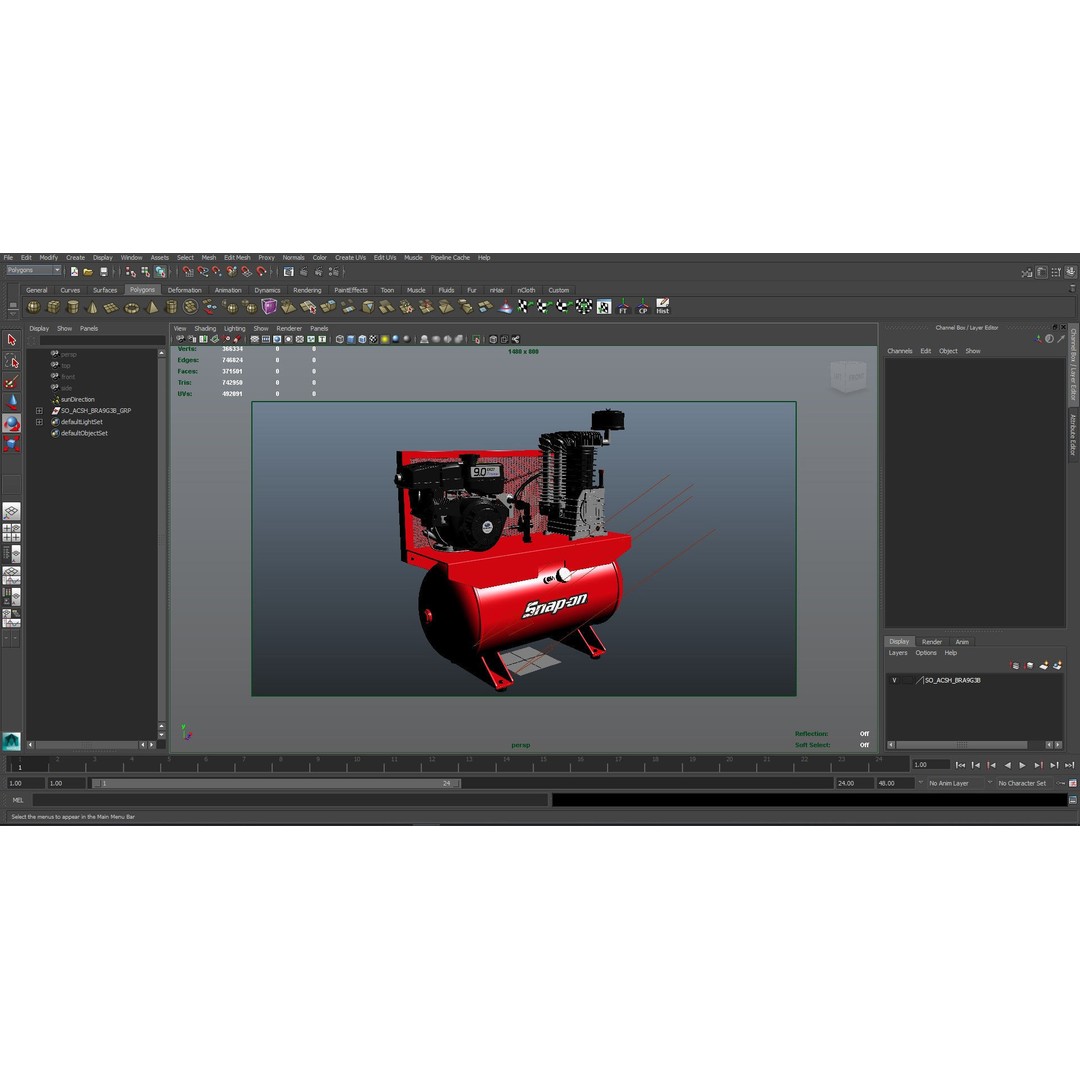This screenshot has width=1080, height=1080.
Task: Click the Save Scene icon
Action: point(103,272)
